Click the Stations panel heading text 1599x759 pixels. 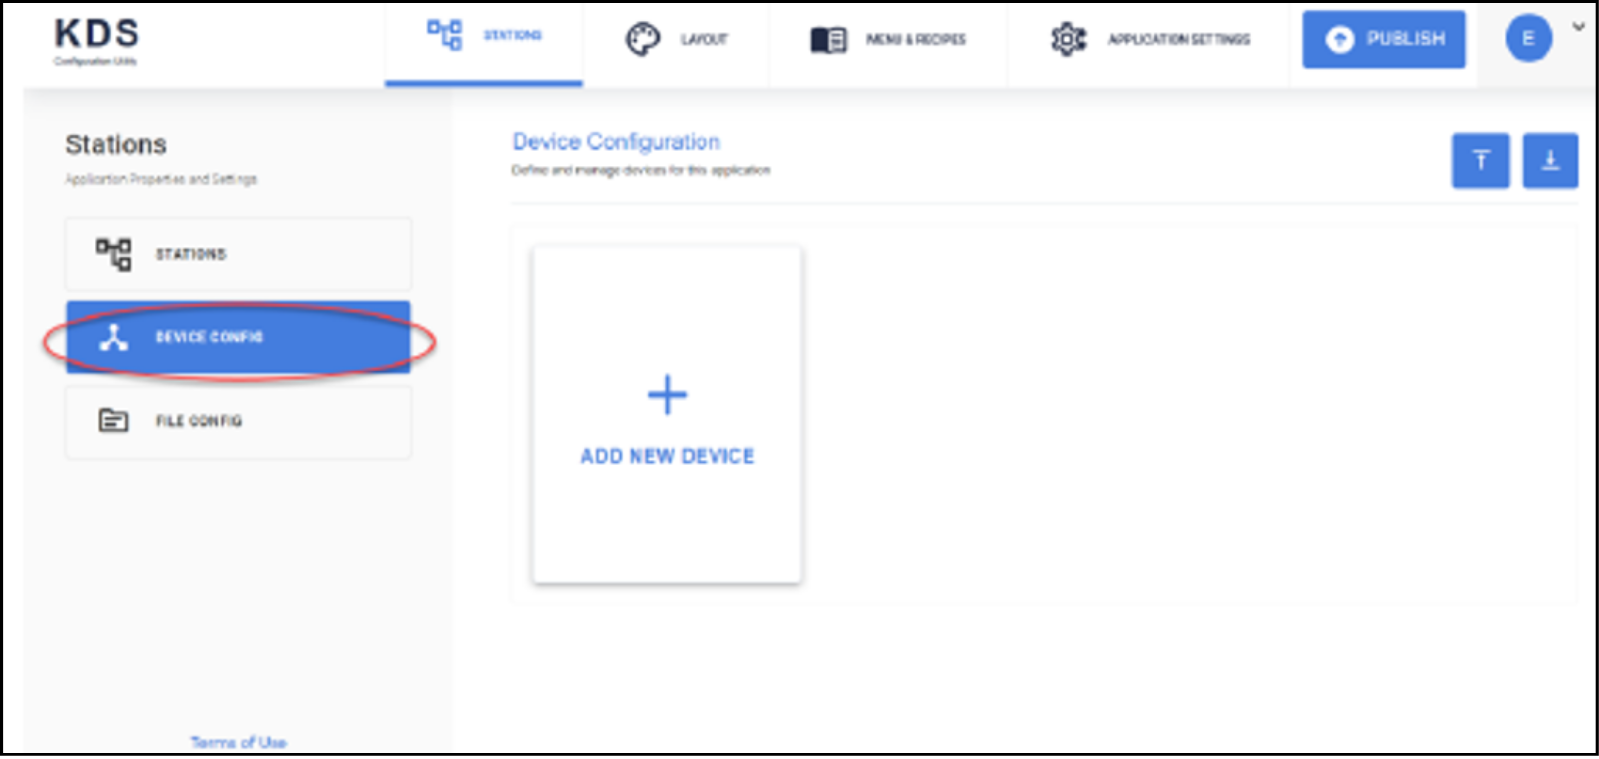coord(116,145)
